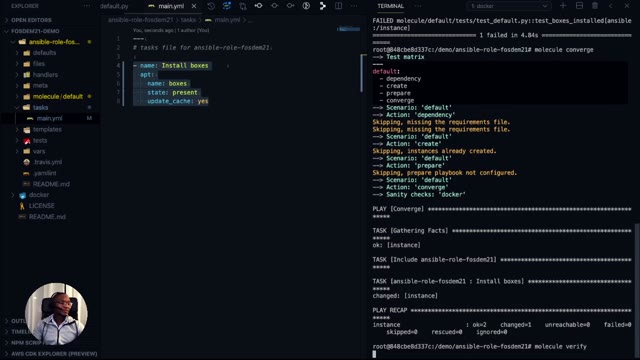This screenshot has height=360, width=640.
Task: Click the editor minimap preview
Action: pyautogui.click(x=348, y=29)
